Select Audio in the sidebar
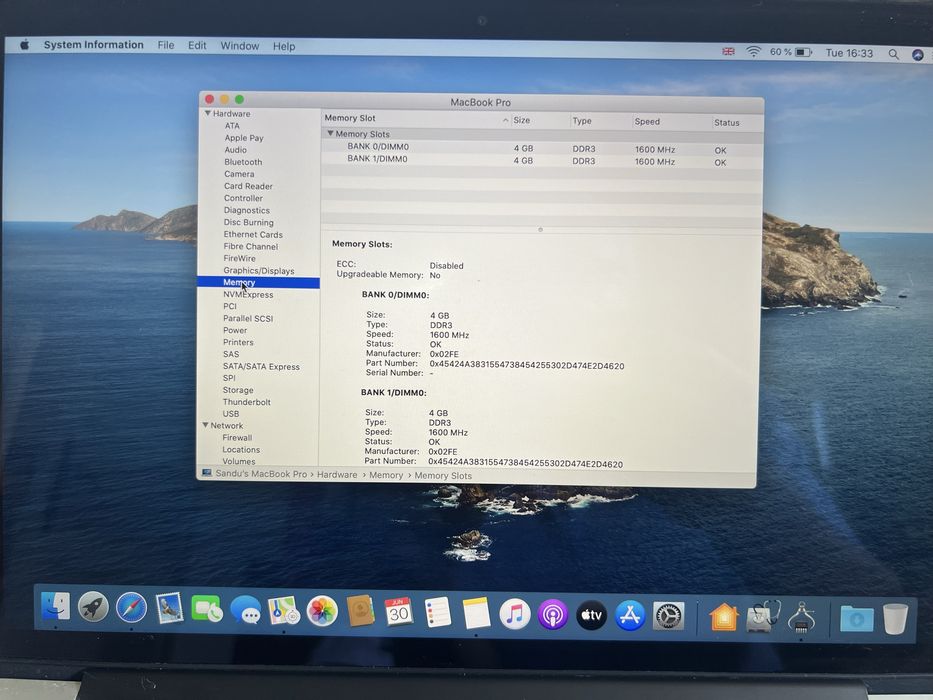The image size is (933, 700). (x=236, y=149)
